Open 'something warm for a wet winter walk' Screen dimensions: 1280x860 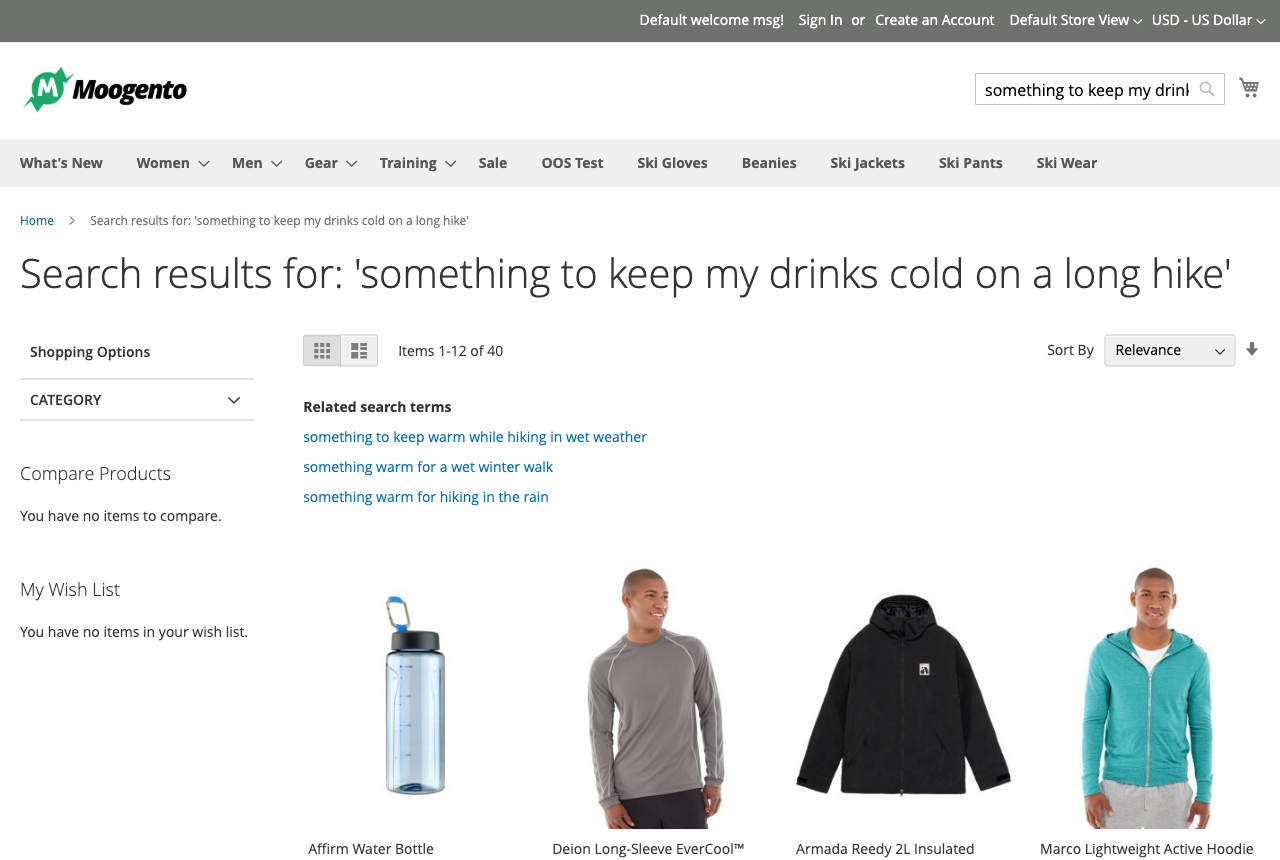click(x=428, y=467)
